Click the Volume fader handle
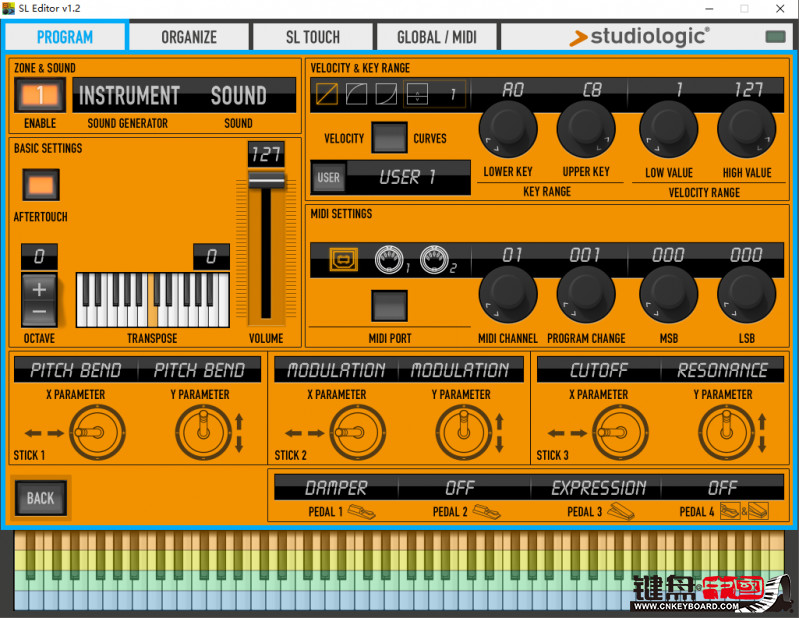This screenshot has height=618, width=799. (266, 180)
